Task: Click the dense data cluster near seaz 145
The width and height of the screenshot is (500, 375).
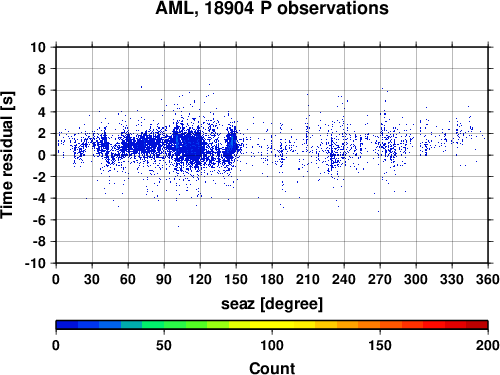Action: pyautogui.click(x=231, y=143)
